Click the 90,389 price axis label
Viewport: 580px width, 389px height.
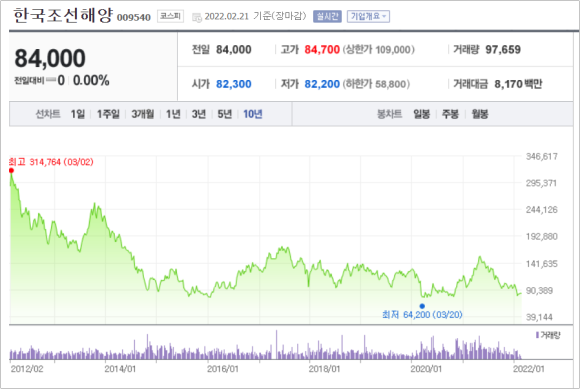[539, 291]
